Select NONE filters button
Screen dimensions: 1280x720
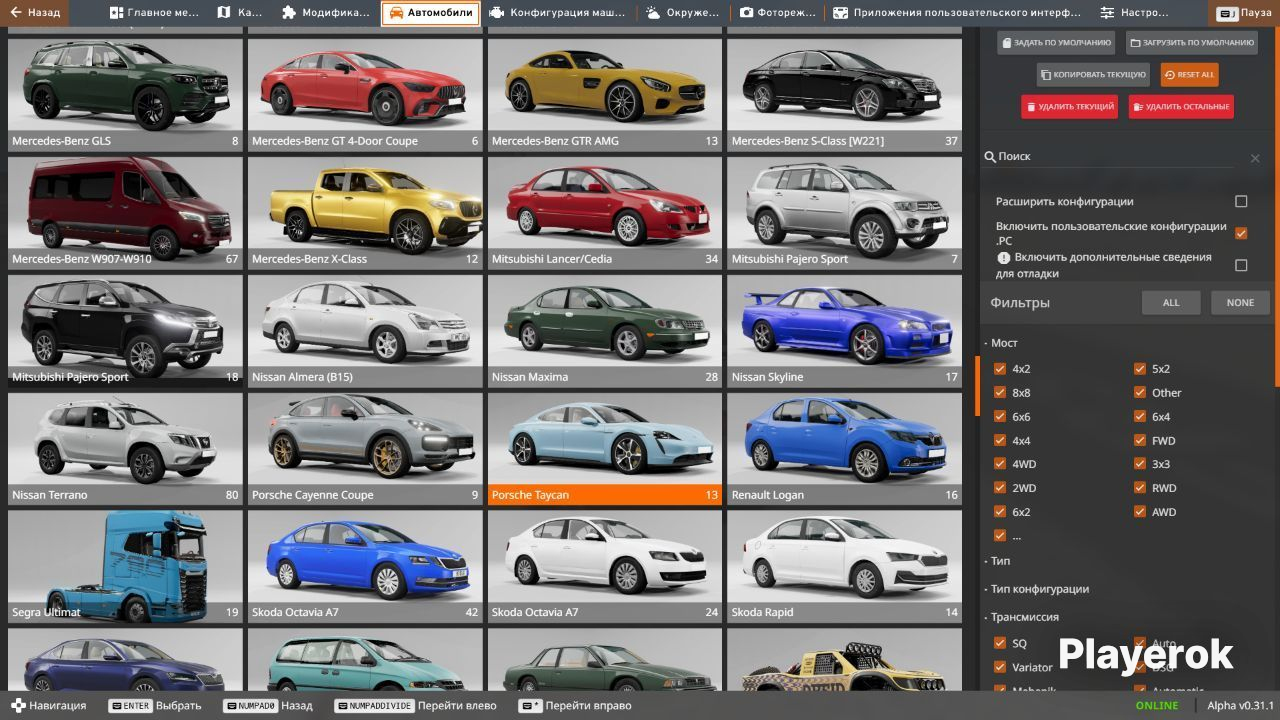1240,303
